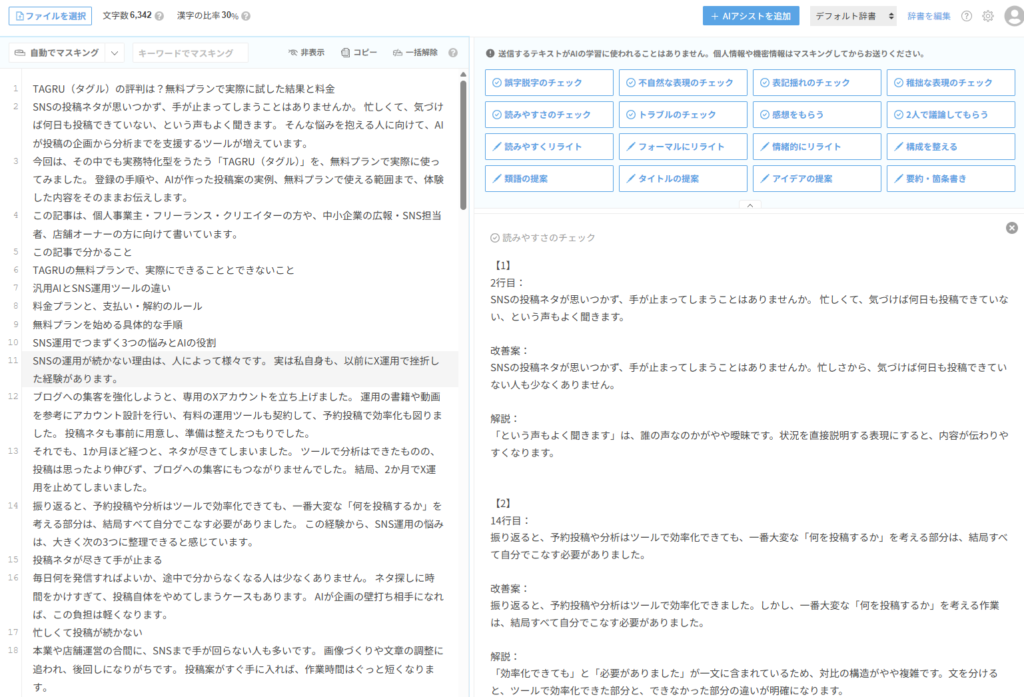Viewport: 1024px width, 697px height.
Task: Click the AIアシストを追加 button
Action: tap(751, 16)
